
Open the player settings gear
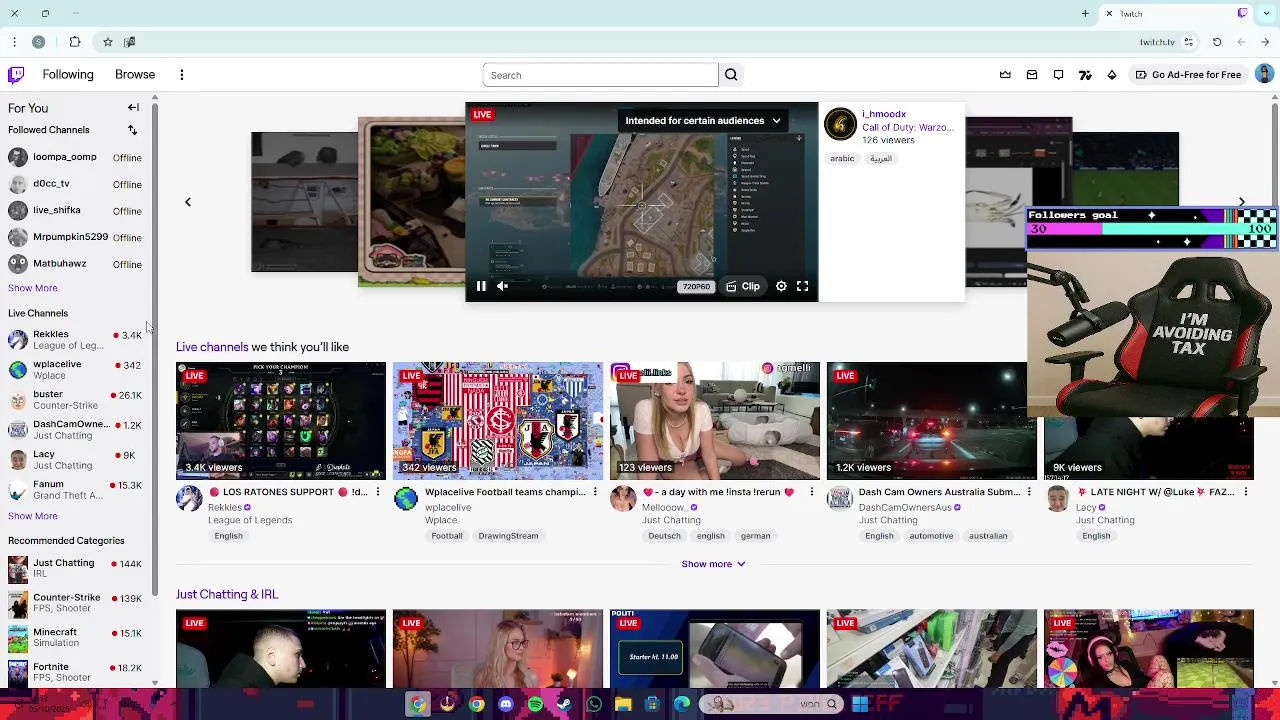pyautogui.click(x=781, y=287)
